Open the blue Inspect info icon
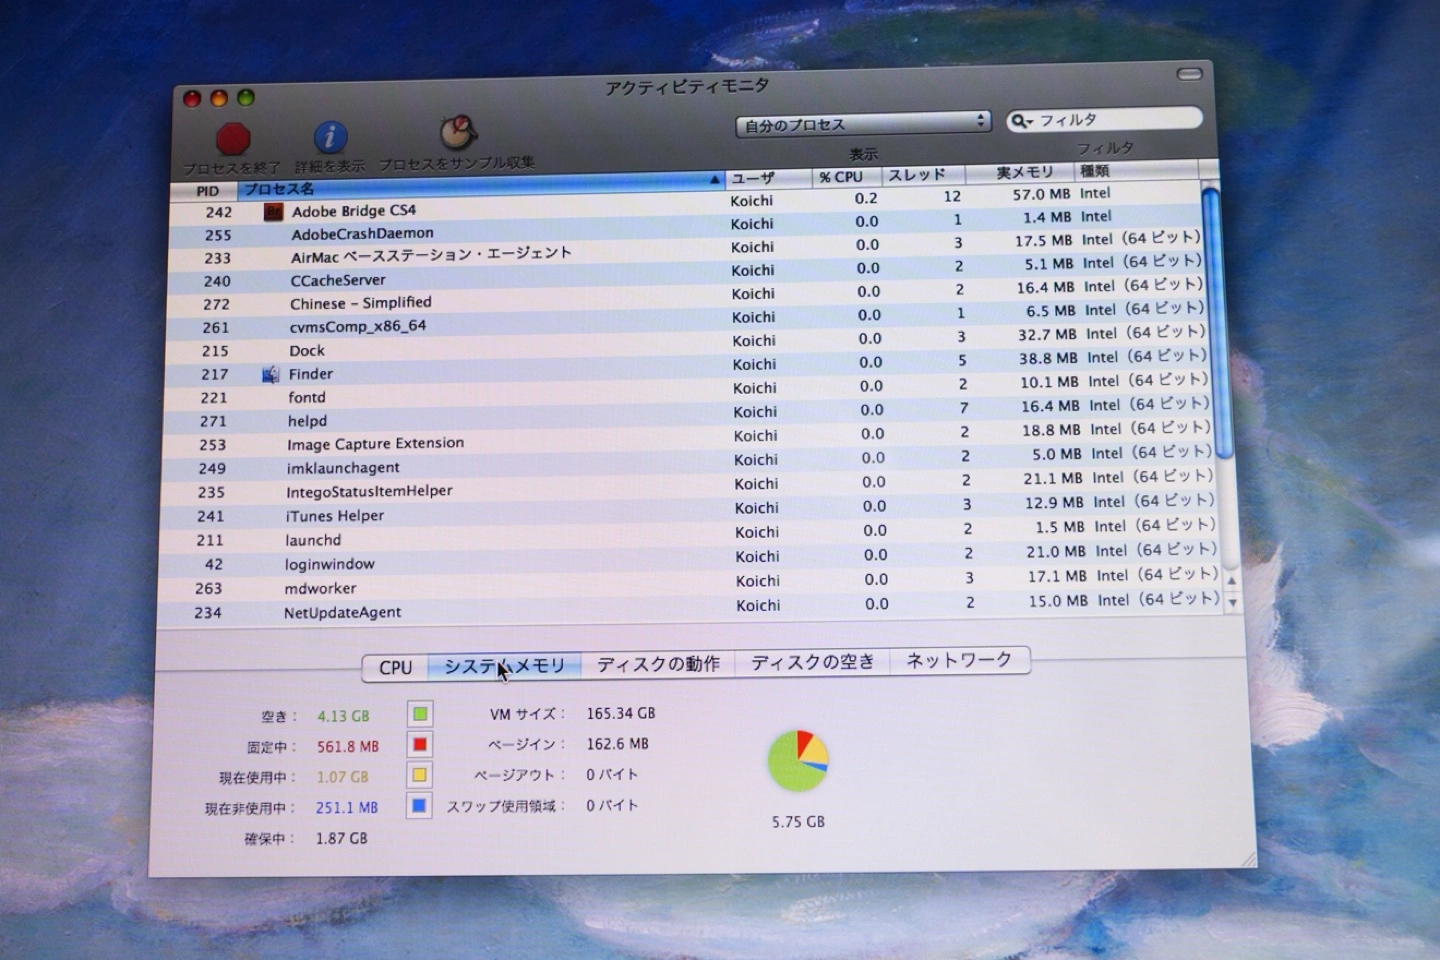 [x=330, y=136]
